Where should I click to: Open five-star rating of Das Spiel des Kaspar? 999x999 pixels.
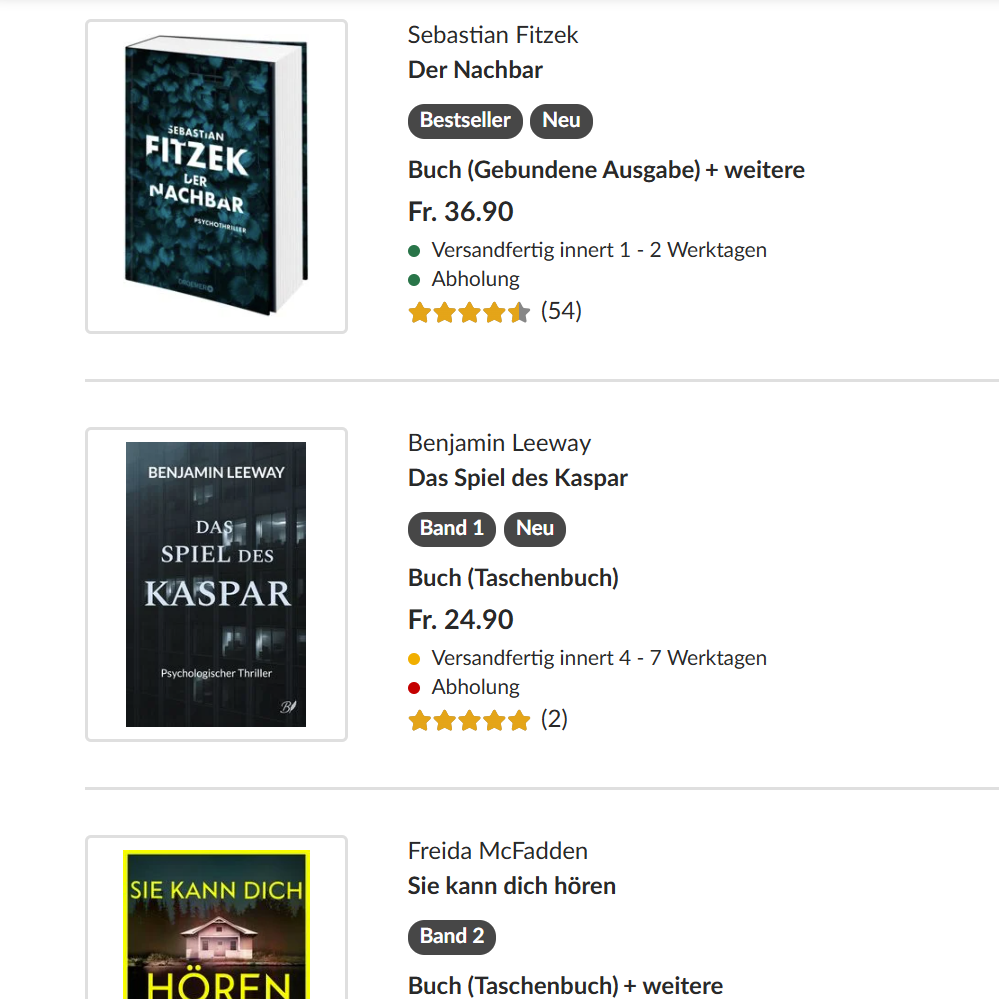[468, 720]
